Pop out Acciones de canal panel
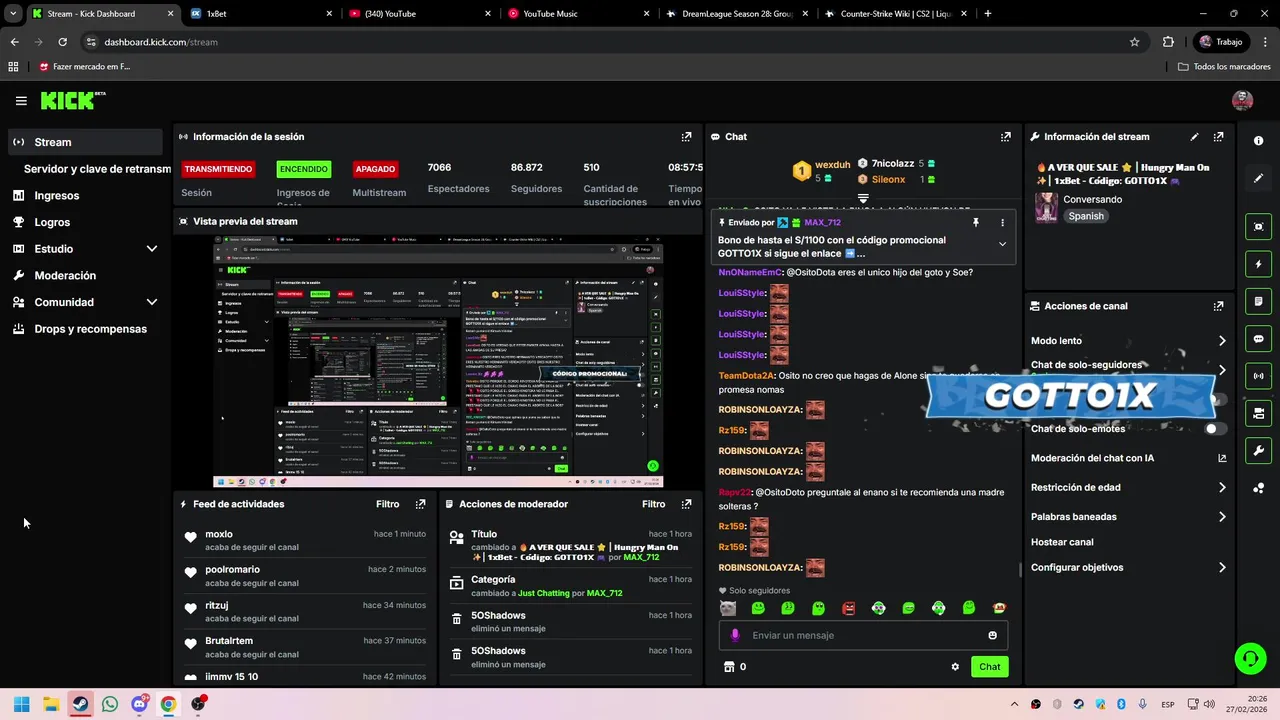Screen dimensions: 1280x720 [x=1218, y=306]
